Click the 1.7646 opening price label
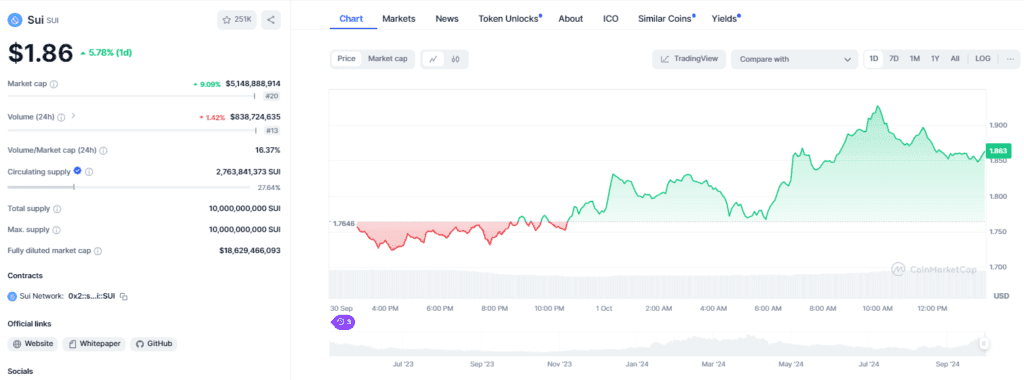Image resolution: width=1024 pixels, height=380 pixels. pos(344,223)
